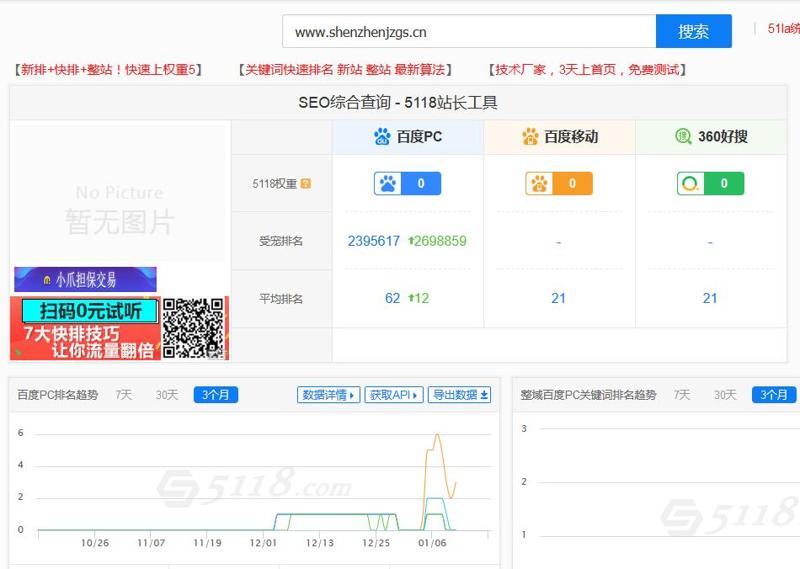Select 7天 in 整域百度PC关键词排名趋势 chart
This screenshot has height=569, width=800.
(x=682, y=395)
